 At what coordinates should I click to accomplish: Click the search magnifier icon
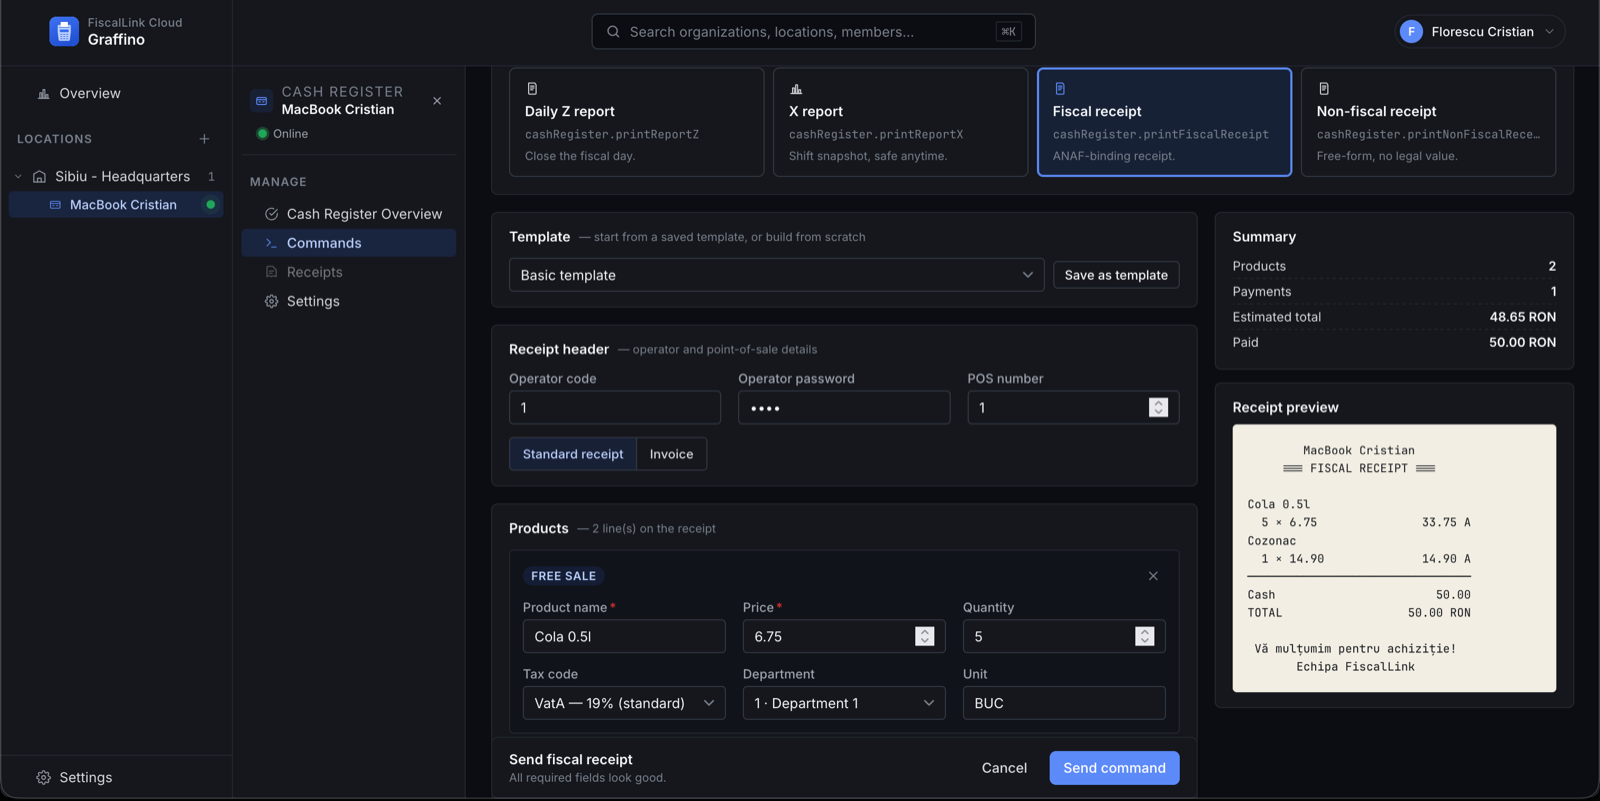point(613,32)
